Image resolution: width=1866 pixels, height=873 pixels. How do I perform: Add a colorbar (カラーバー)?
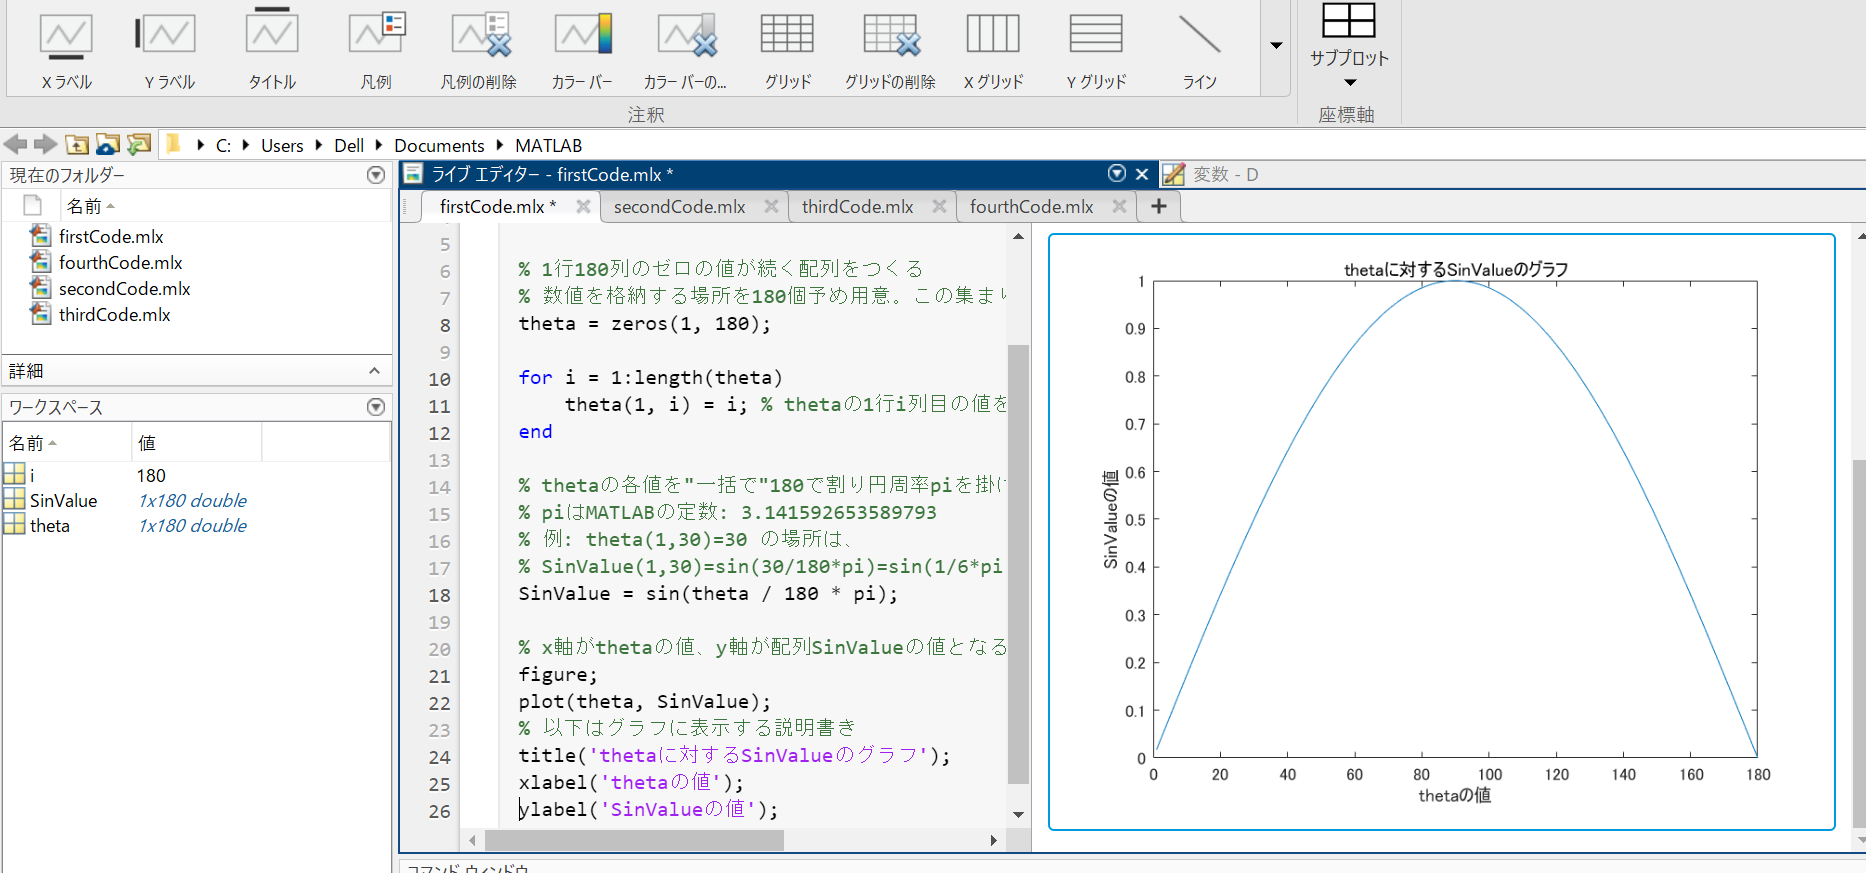[x=582, y=50]
